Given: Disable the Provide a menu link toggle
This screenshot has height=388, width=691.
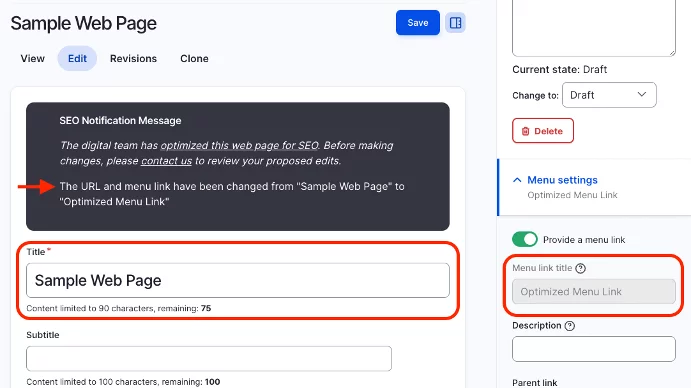Looking at the screenshot, I should [524, 239].
